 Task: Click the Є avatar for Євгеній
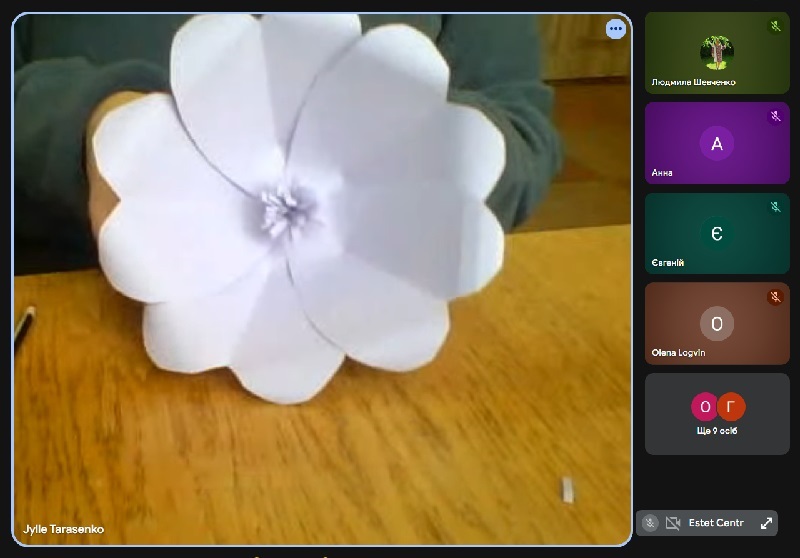pyautogui.click(x=717, y=234)
